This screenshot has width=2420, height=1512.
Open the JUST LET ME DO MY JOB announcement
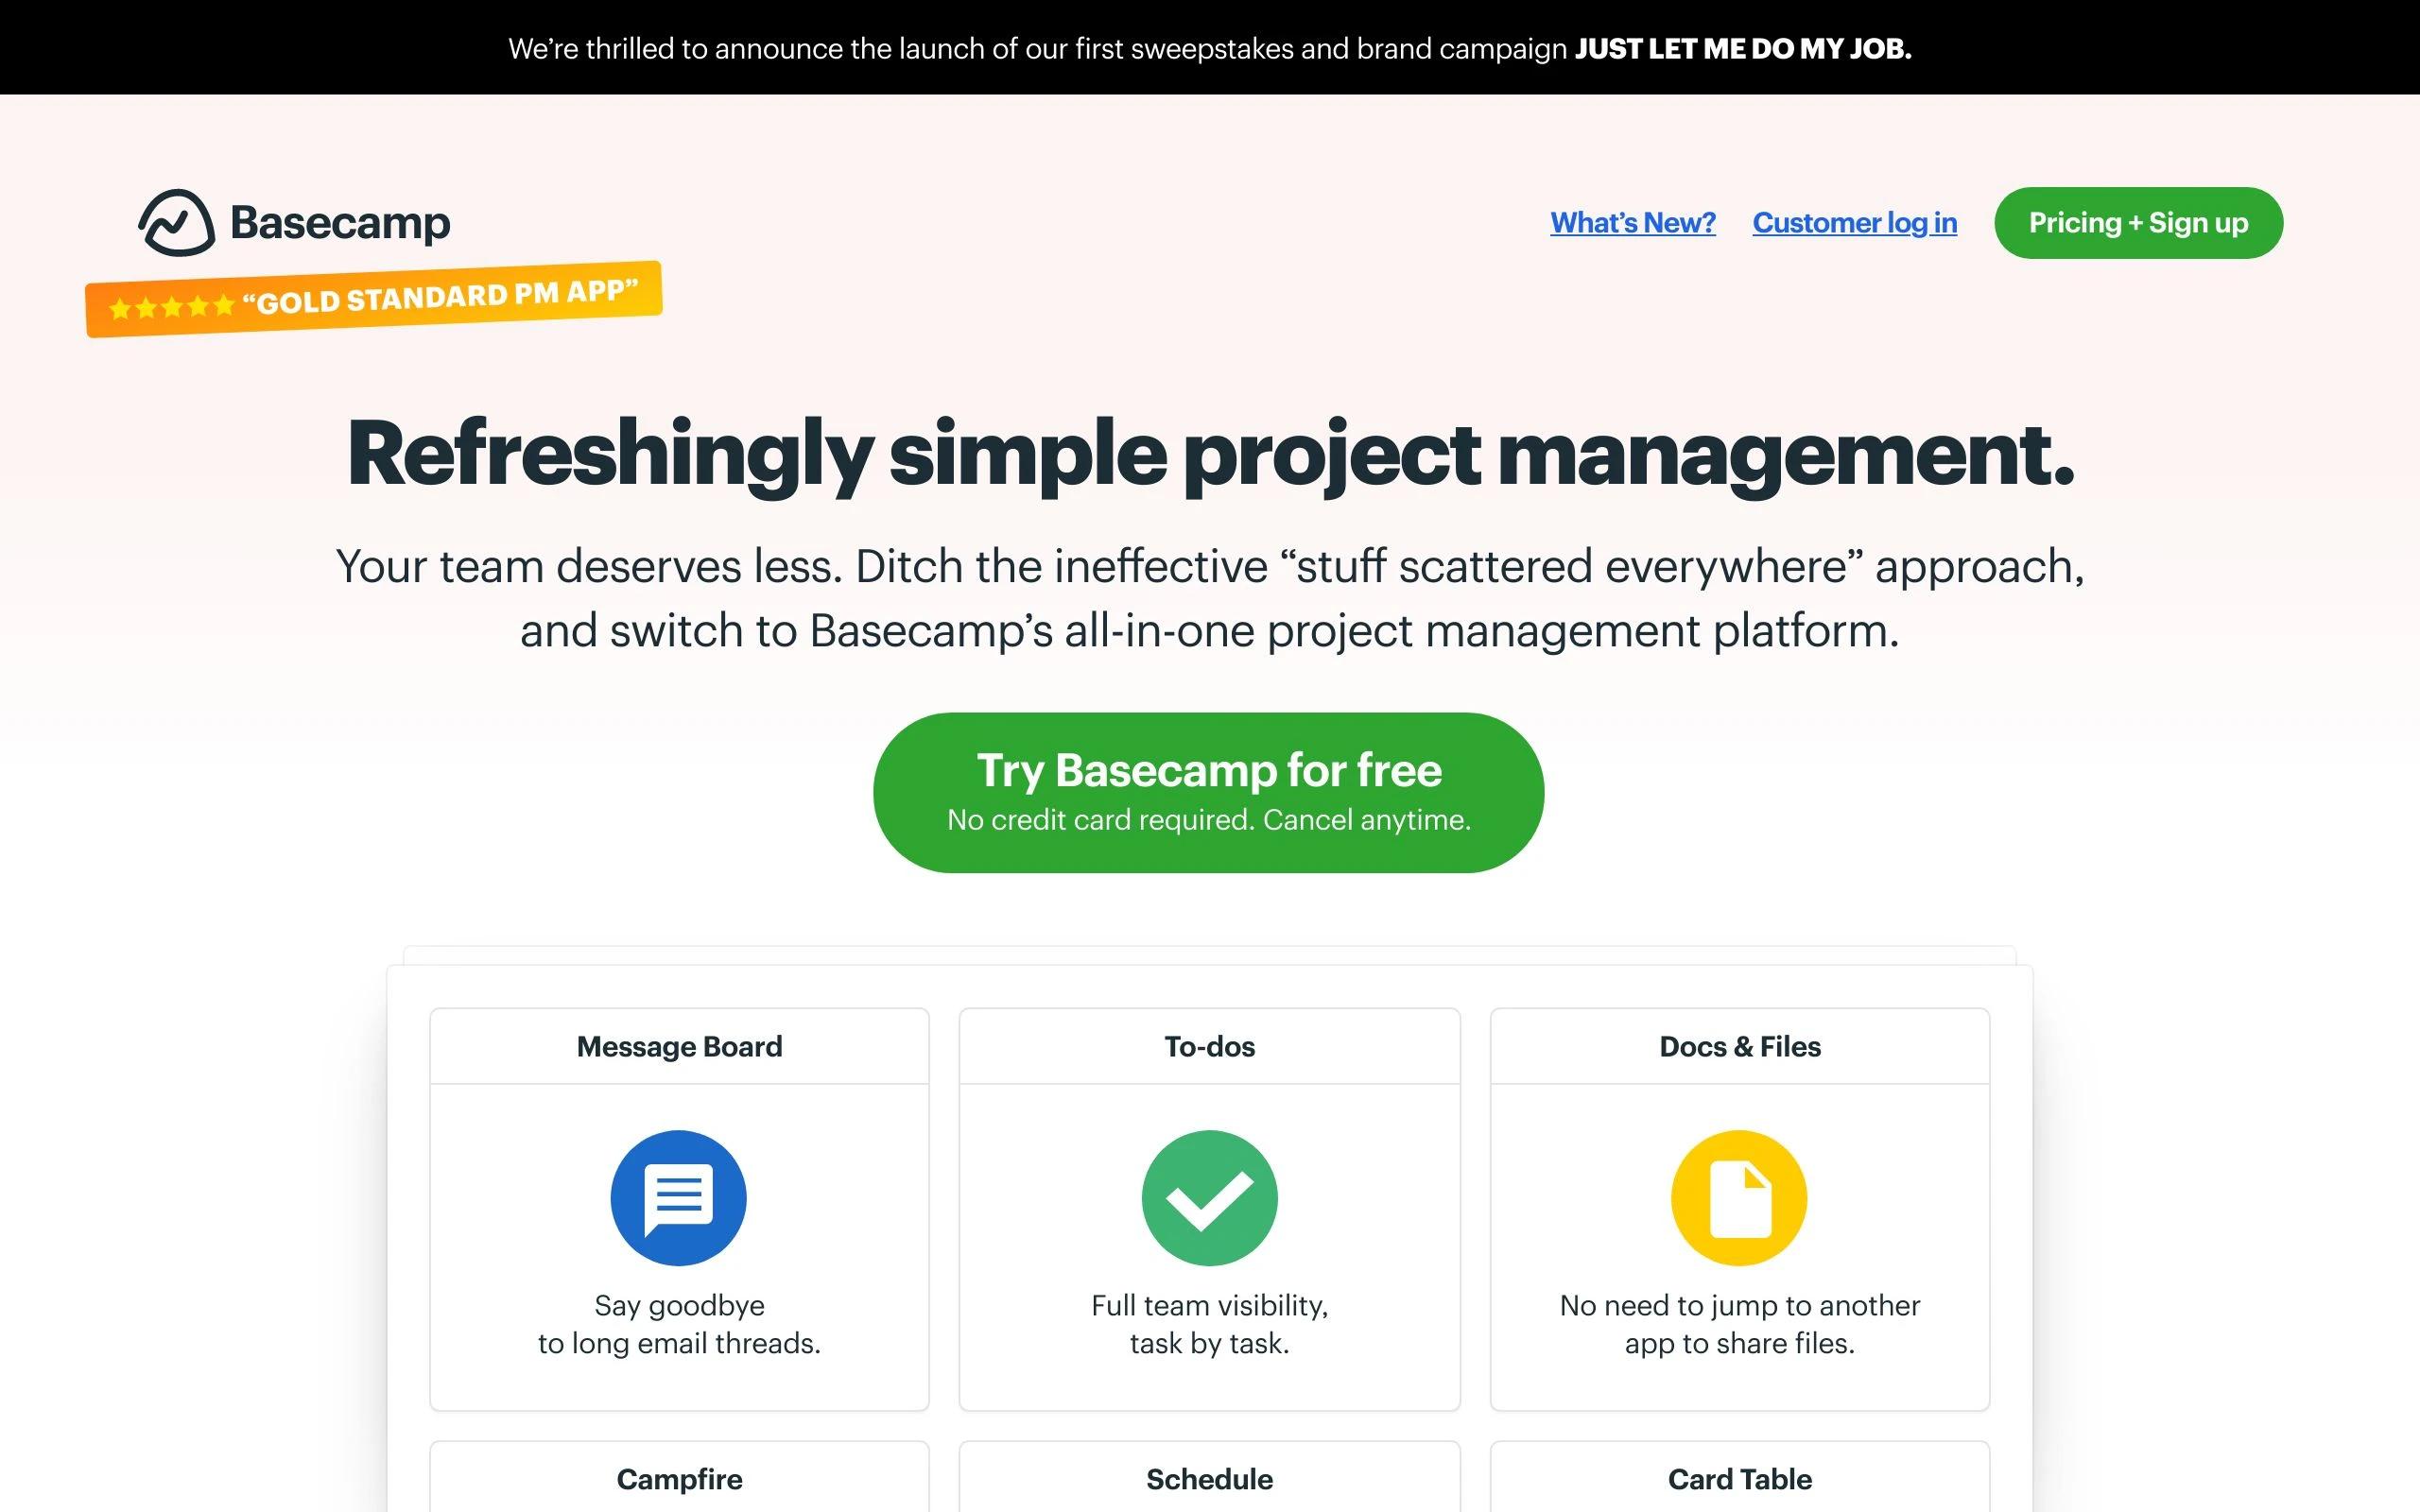[1743, 48]
